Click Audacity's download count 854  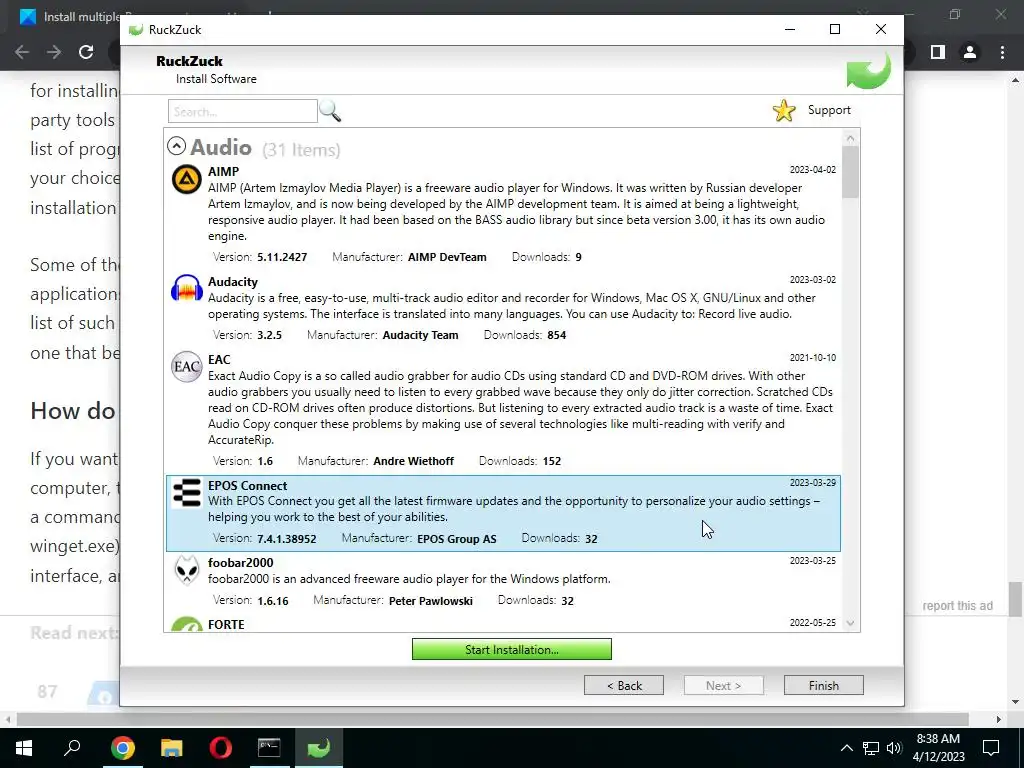556,335
